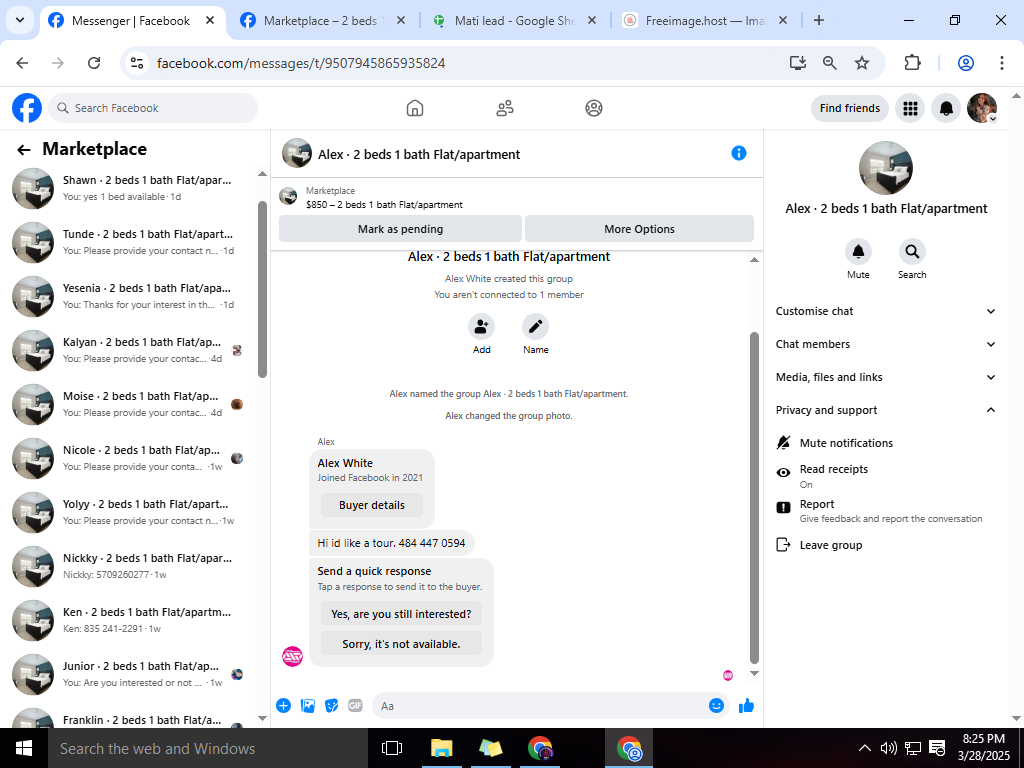Click the browser address bar URL
1024x768 pixels.
coord(300,63)
